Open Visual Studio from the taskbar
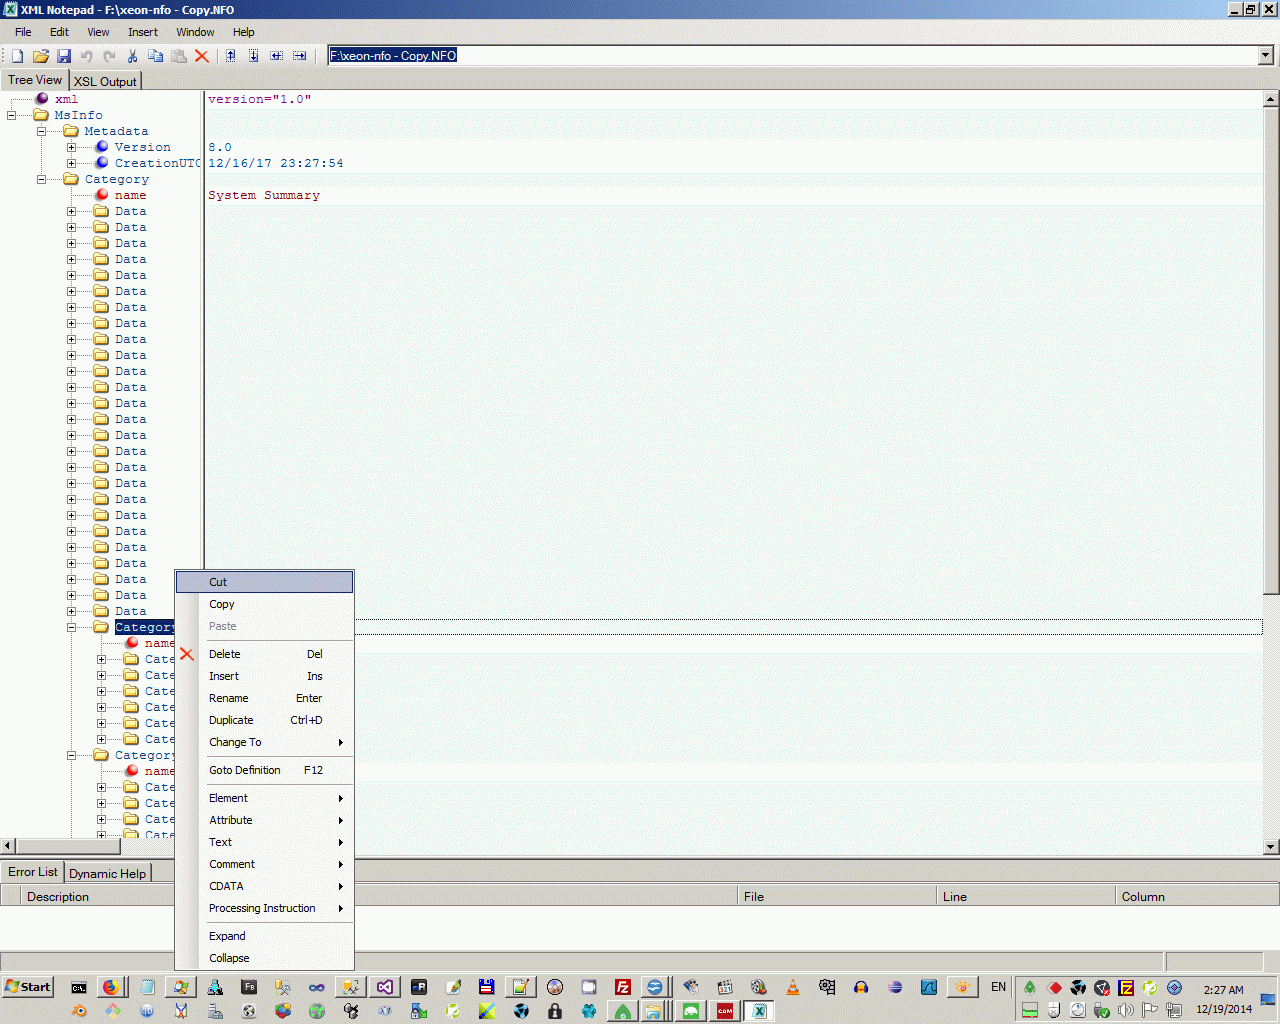The height and width of the screenshot is (1024, 1280). click(x=385, y=987)
